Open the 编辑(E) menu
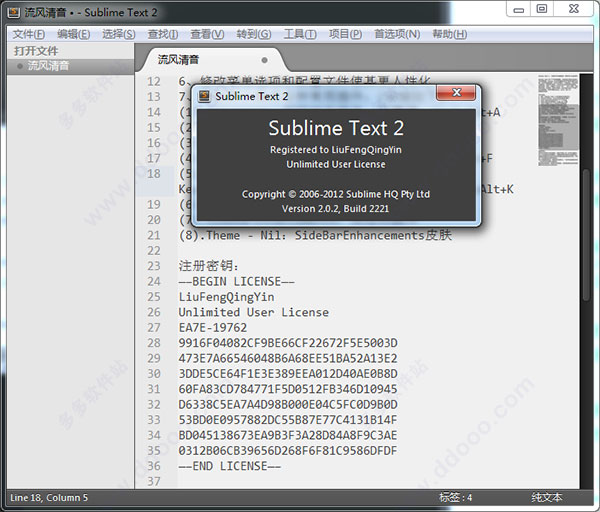 (73, 34)
